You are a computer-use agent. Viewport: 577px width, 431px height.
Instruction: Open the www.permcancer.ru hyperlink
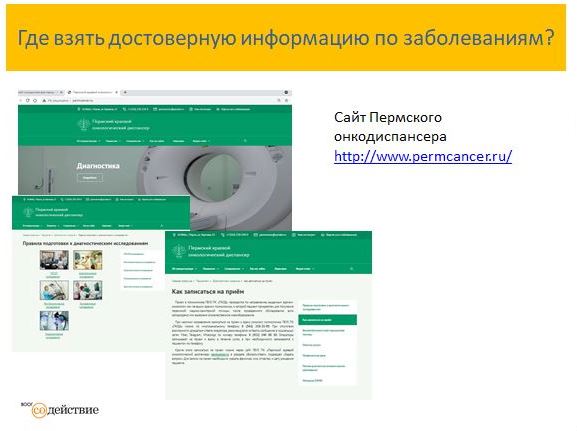point(423,156)
